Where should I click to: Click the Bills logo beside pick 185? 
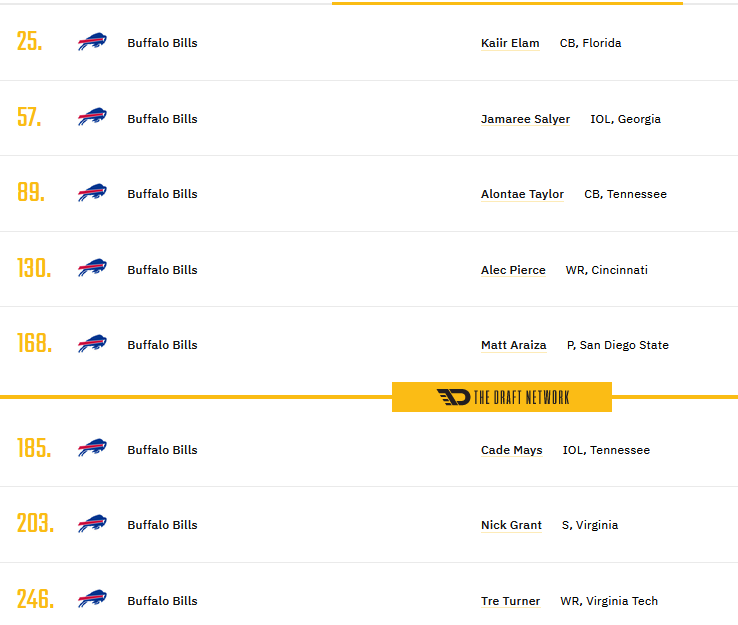(92, 448)
